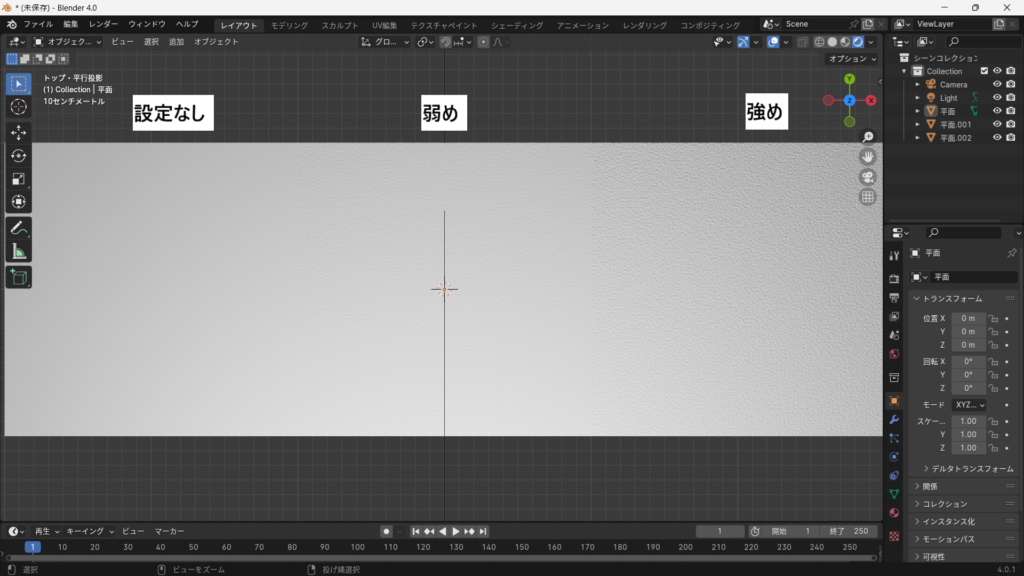Image resolution: width=1024 pixels, height=576 pixels.
Task: Select the Add Cube tool
Action: click(18, 277)
